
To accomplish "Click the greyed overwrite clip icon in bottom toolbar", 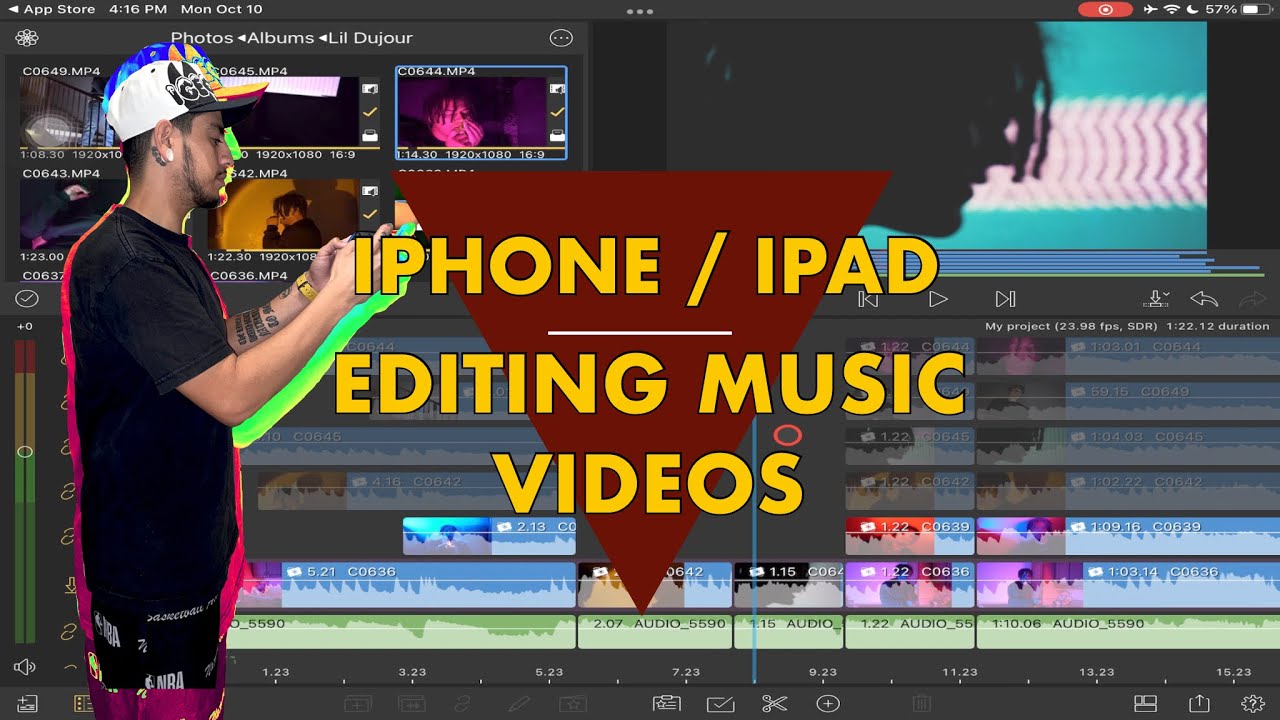I will (411, 704).
